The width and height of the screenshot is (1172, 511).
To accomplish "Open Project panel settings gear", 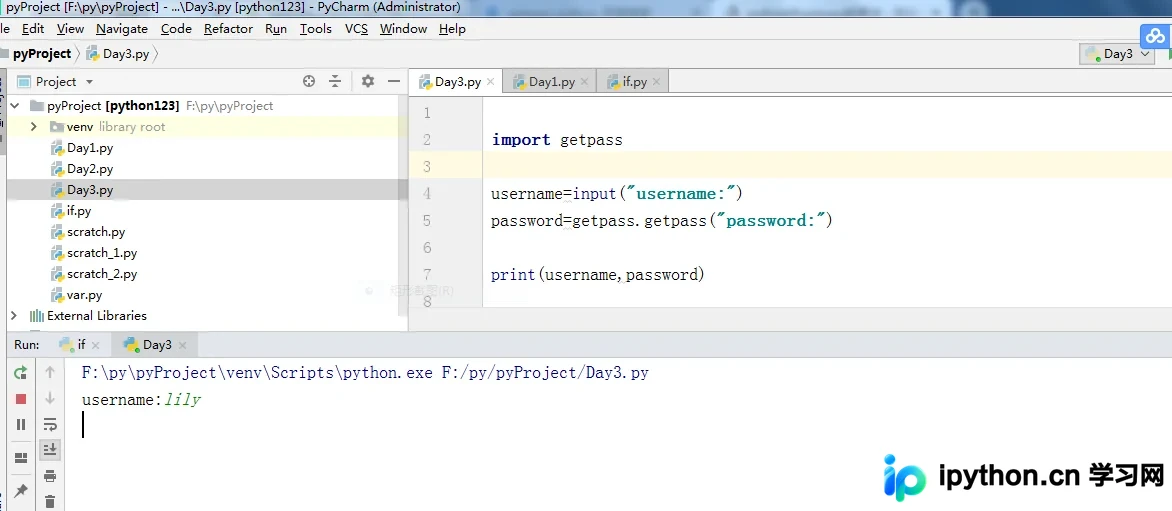I will pos(368,81).
